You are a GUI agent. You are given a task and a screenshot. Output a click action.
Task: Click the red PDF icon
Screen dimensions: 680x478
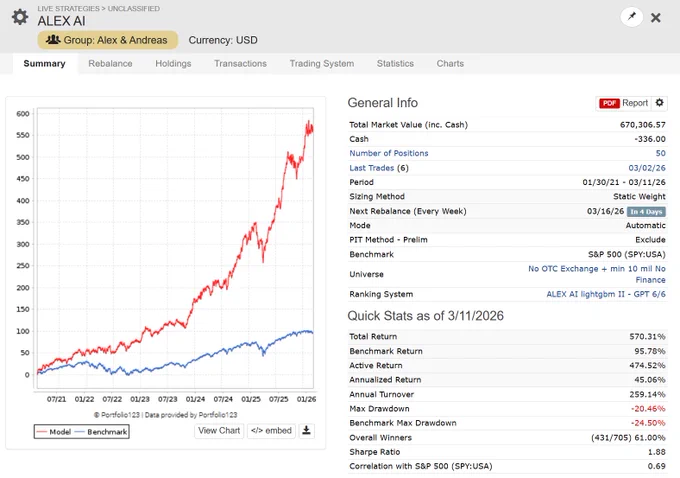click(x=609, y=103)
